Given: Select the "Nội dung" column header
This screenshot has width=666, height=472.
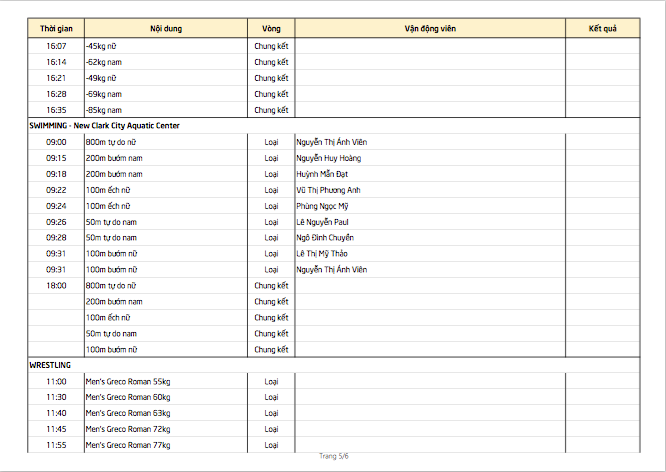Looking at the screenshot, I should [166, 29].
